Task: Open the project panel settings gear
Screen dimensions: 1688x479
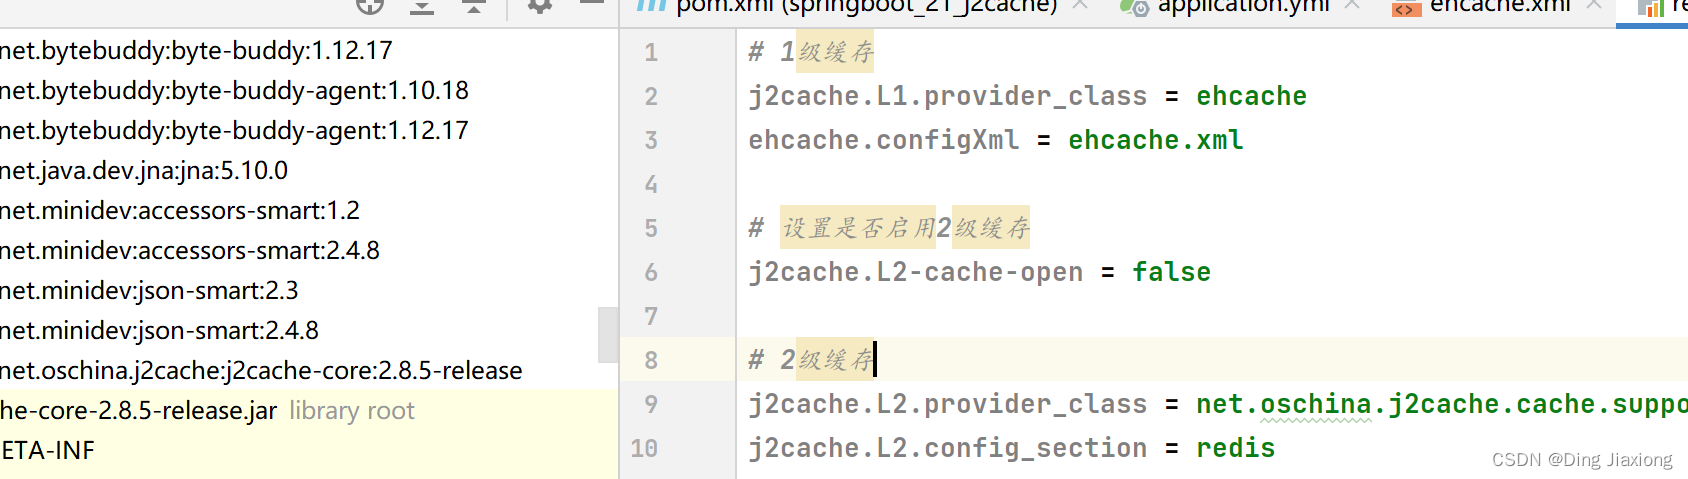Action: [x=540, y=5]
